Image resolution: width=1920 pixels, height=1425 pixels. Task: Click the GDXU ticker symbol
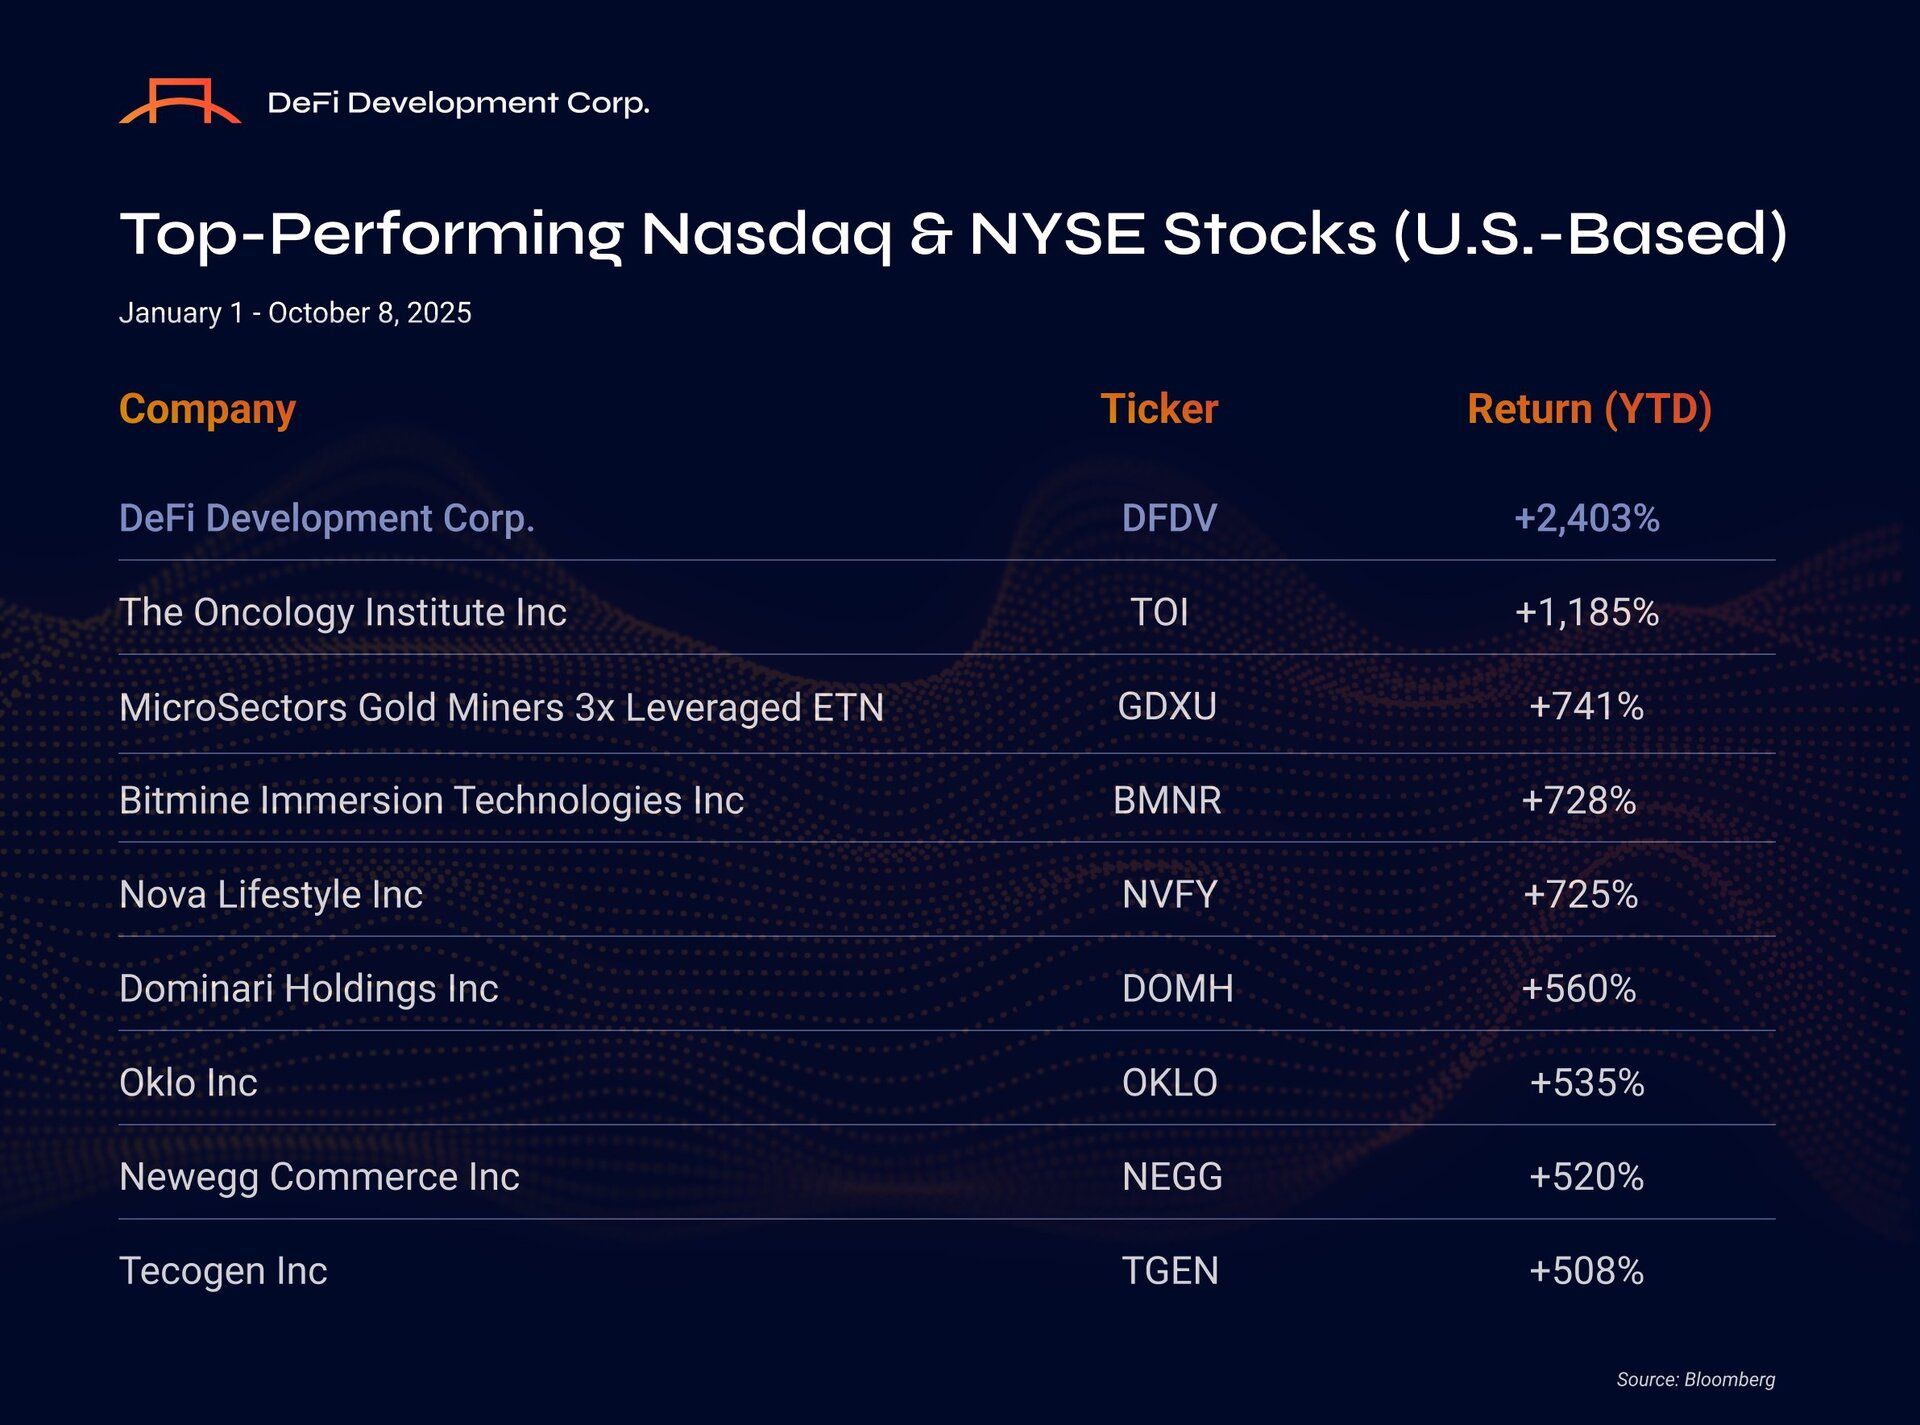tap(1166, 707)
